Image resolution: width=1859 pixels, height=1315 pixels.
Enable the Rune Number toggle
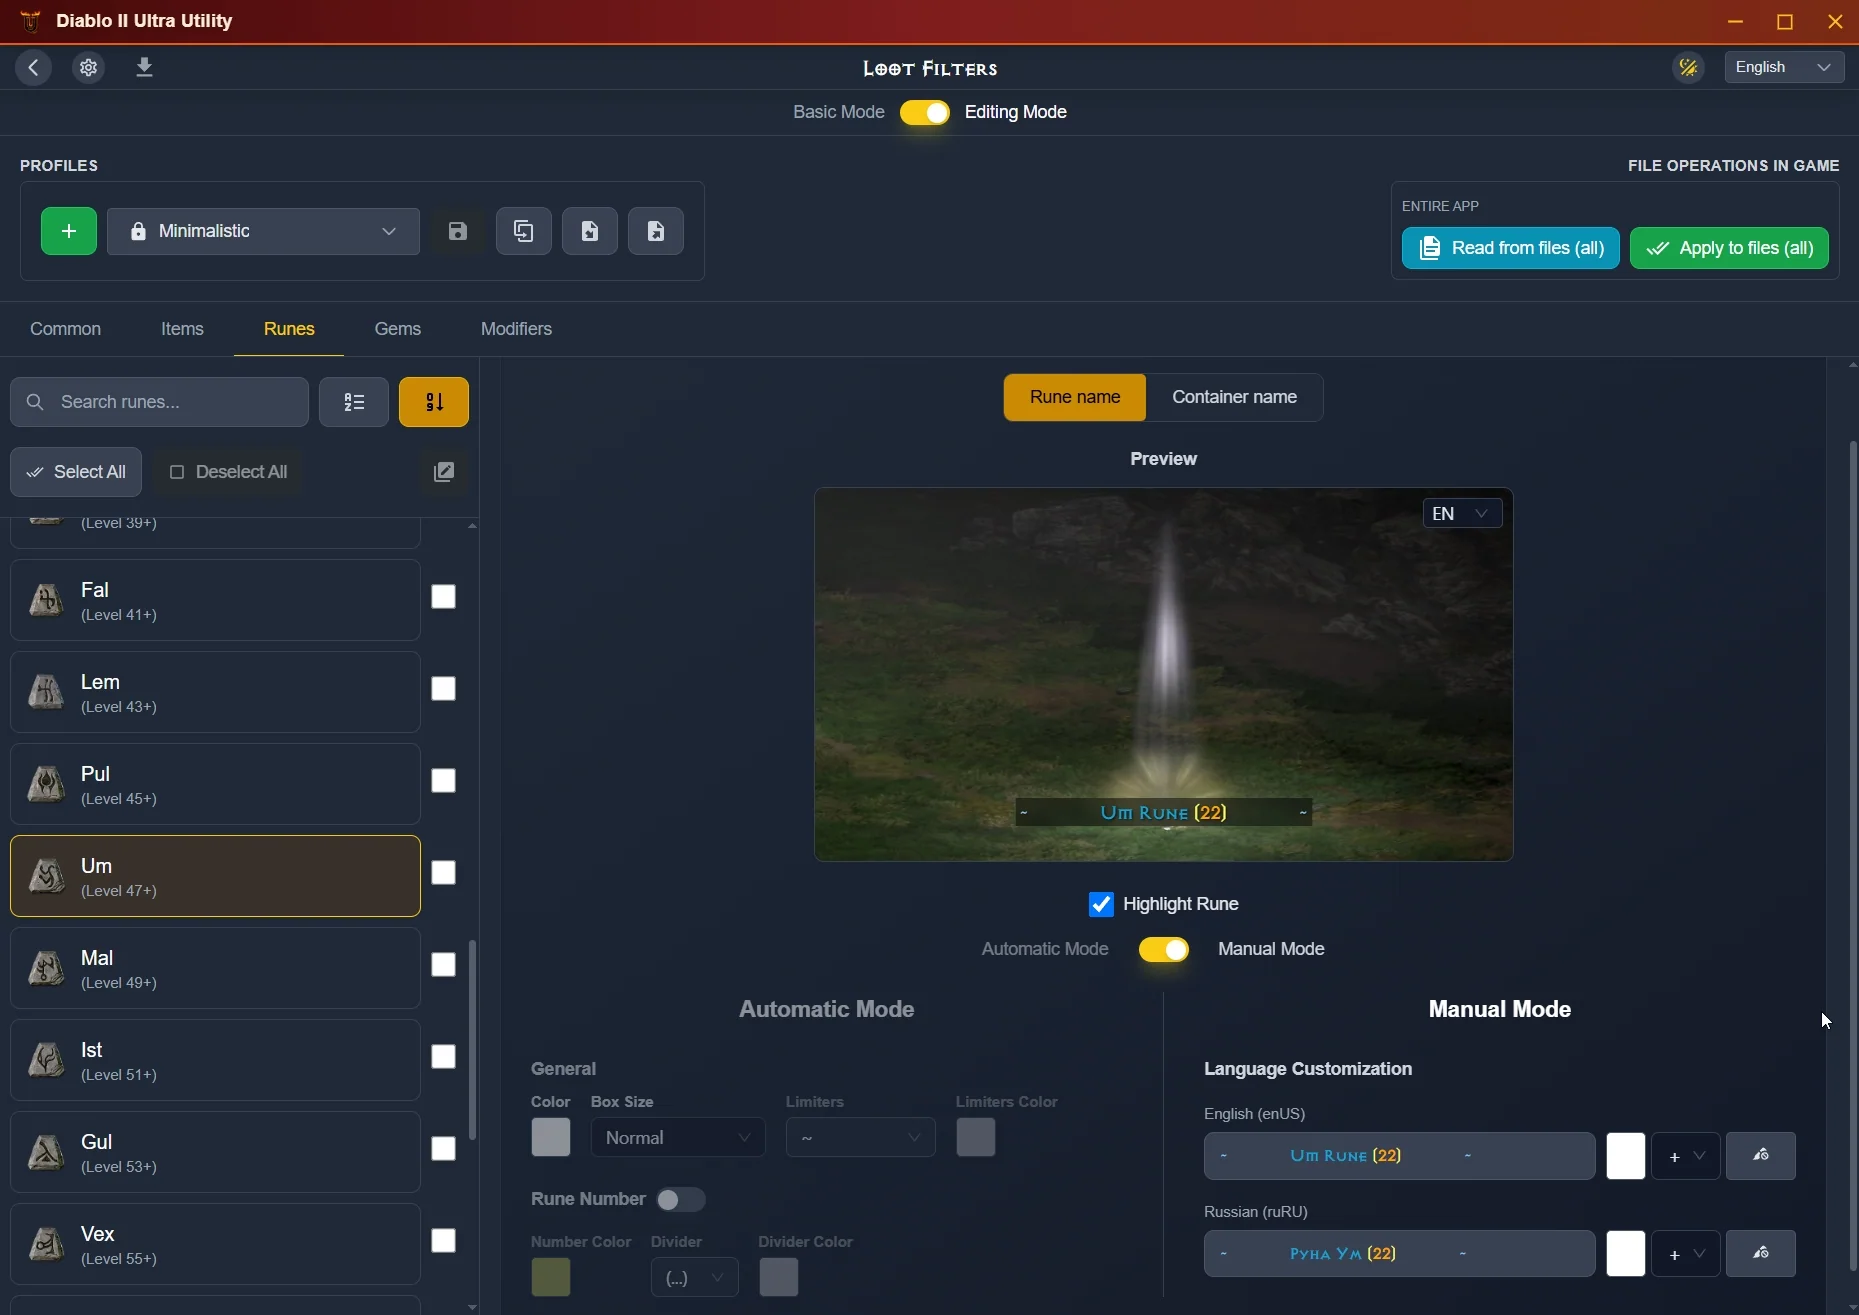tap(681, 1199)
